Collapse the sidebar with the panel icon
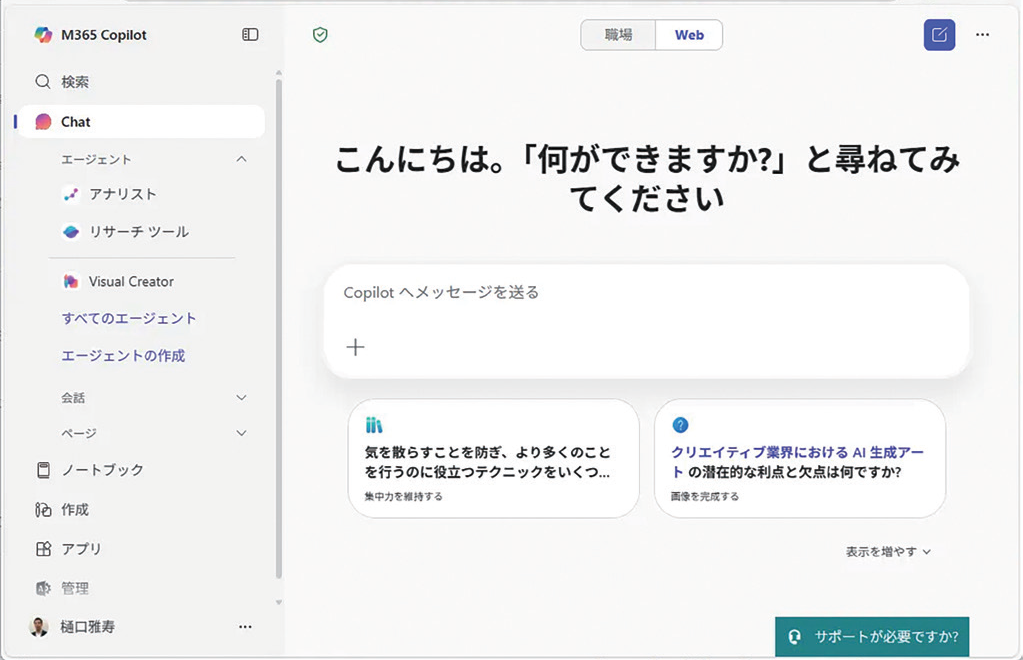 250,35
